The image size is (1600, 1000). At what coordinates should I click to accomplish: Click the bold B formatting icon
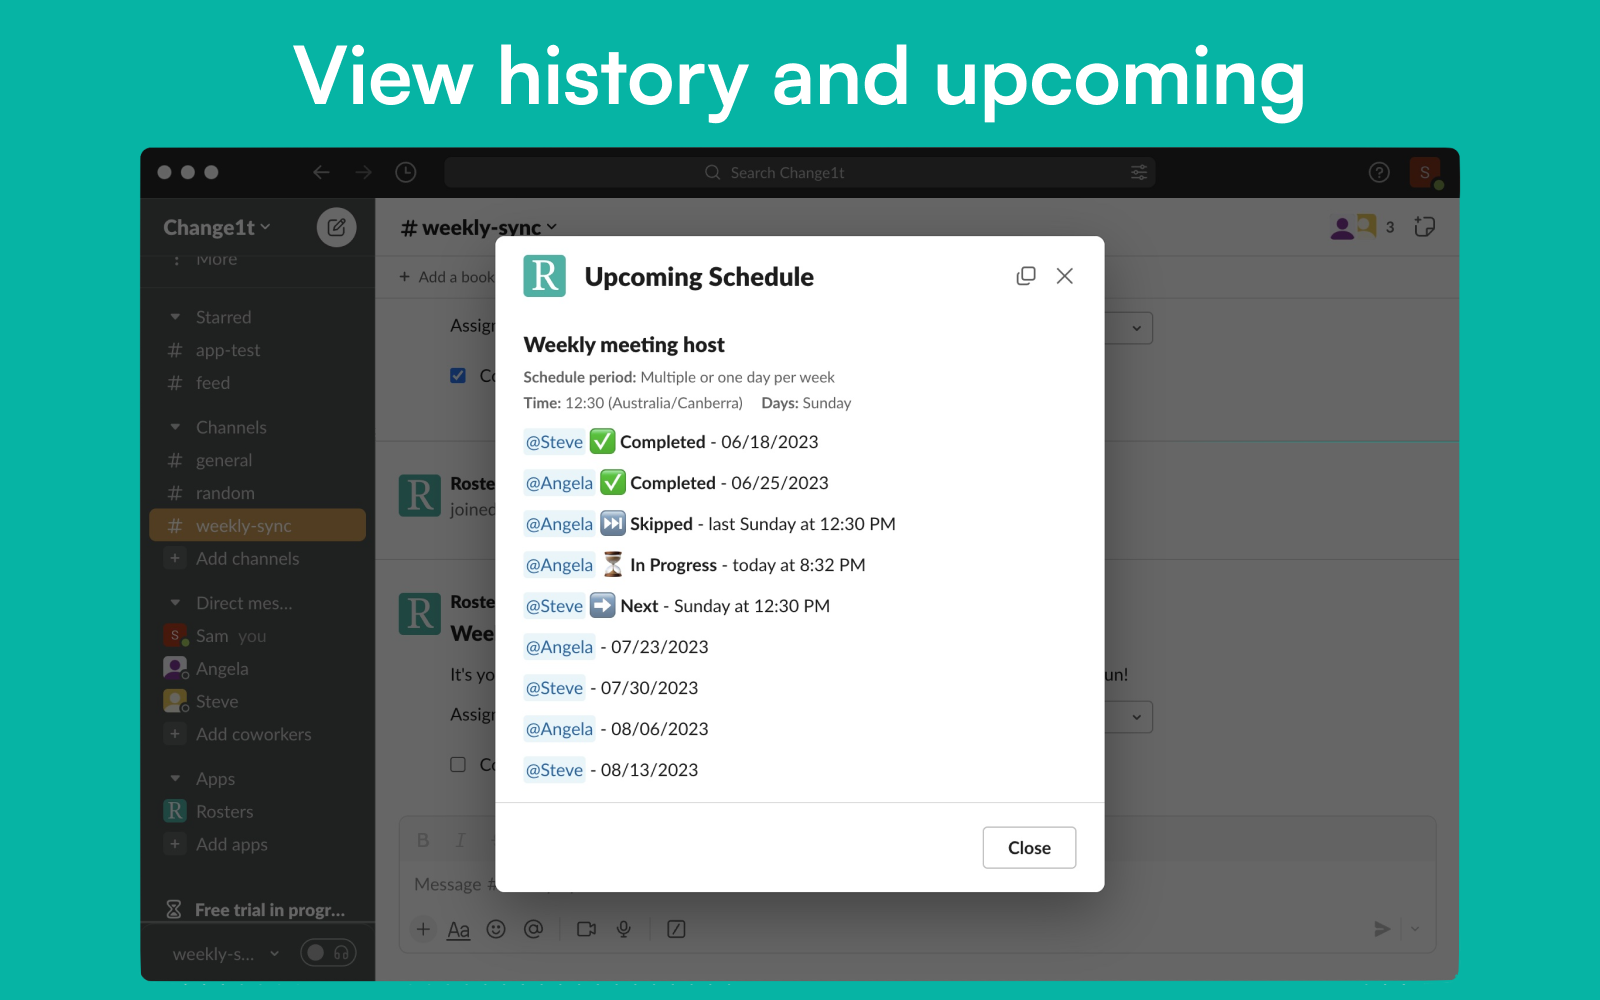pos(423,840)
